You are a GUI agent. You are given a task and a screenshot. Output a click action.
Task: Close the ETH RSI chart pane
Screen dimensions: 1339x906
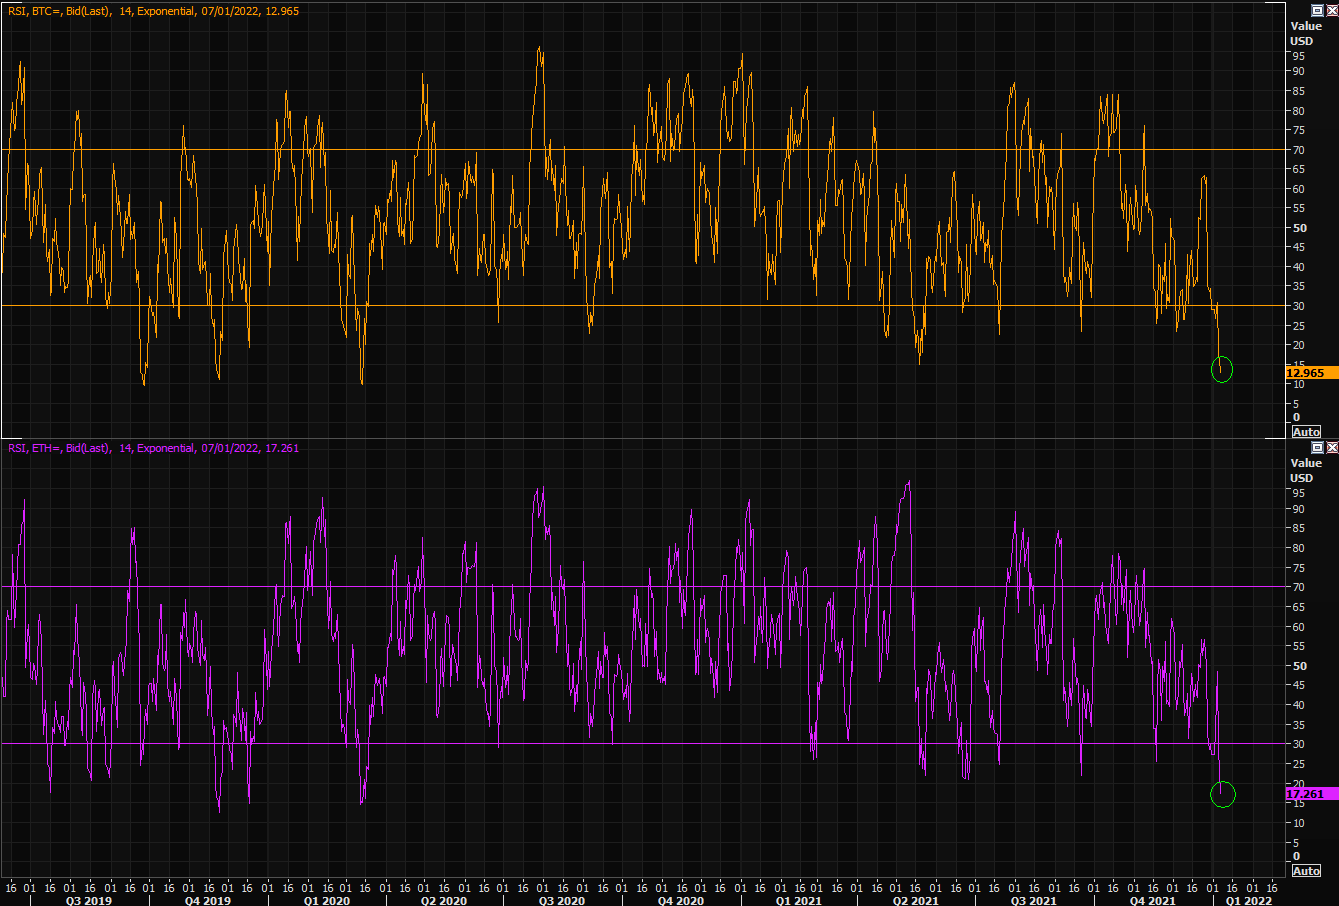point(1331,447)
